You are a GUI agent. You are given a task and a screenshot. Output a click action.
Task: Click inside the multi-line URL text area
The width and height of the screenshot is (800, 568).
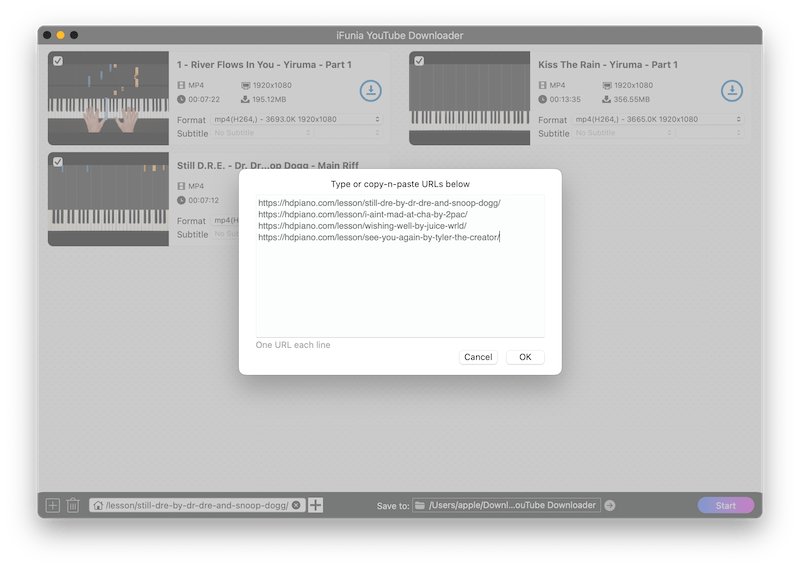pos(400,290)
